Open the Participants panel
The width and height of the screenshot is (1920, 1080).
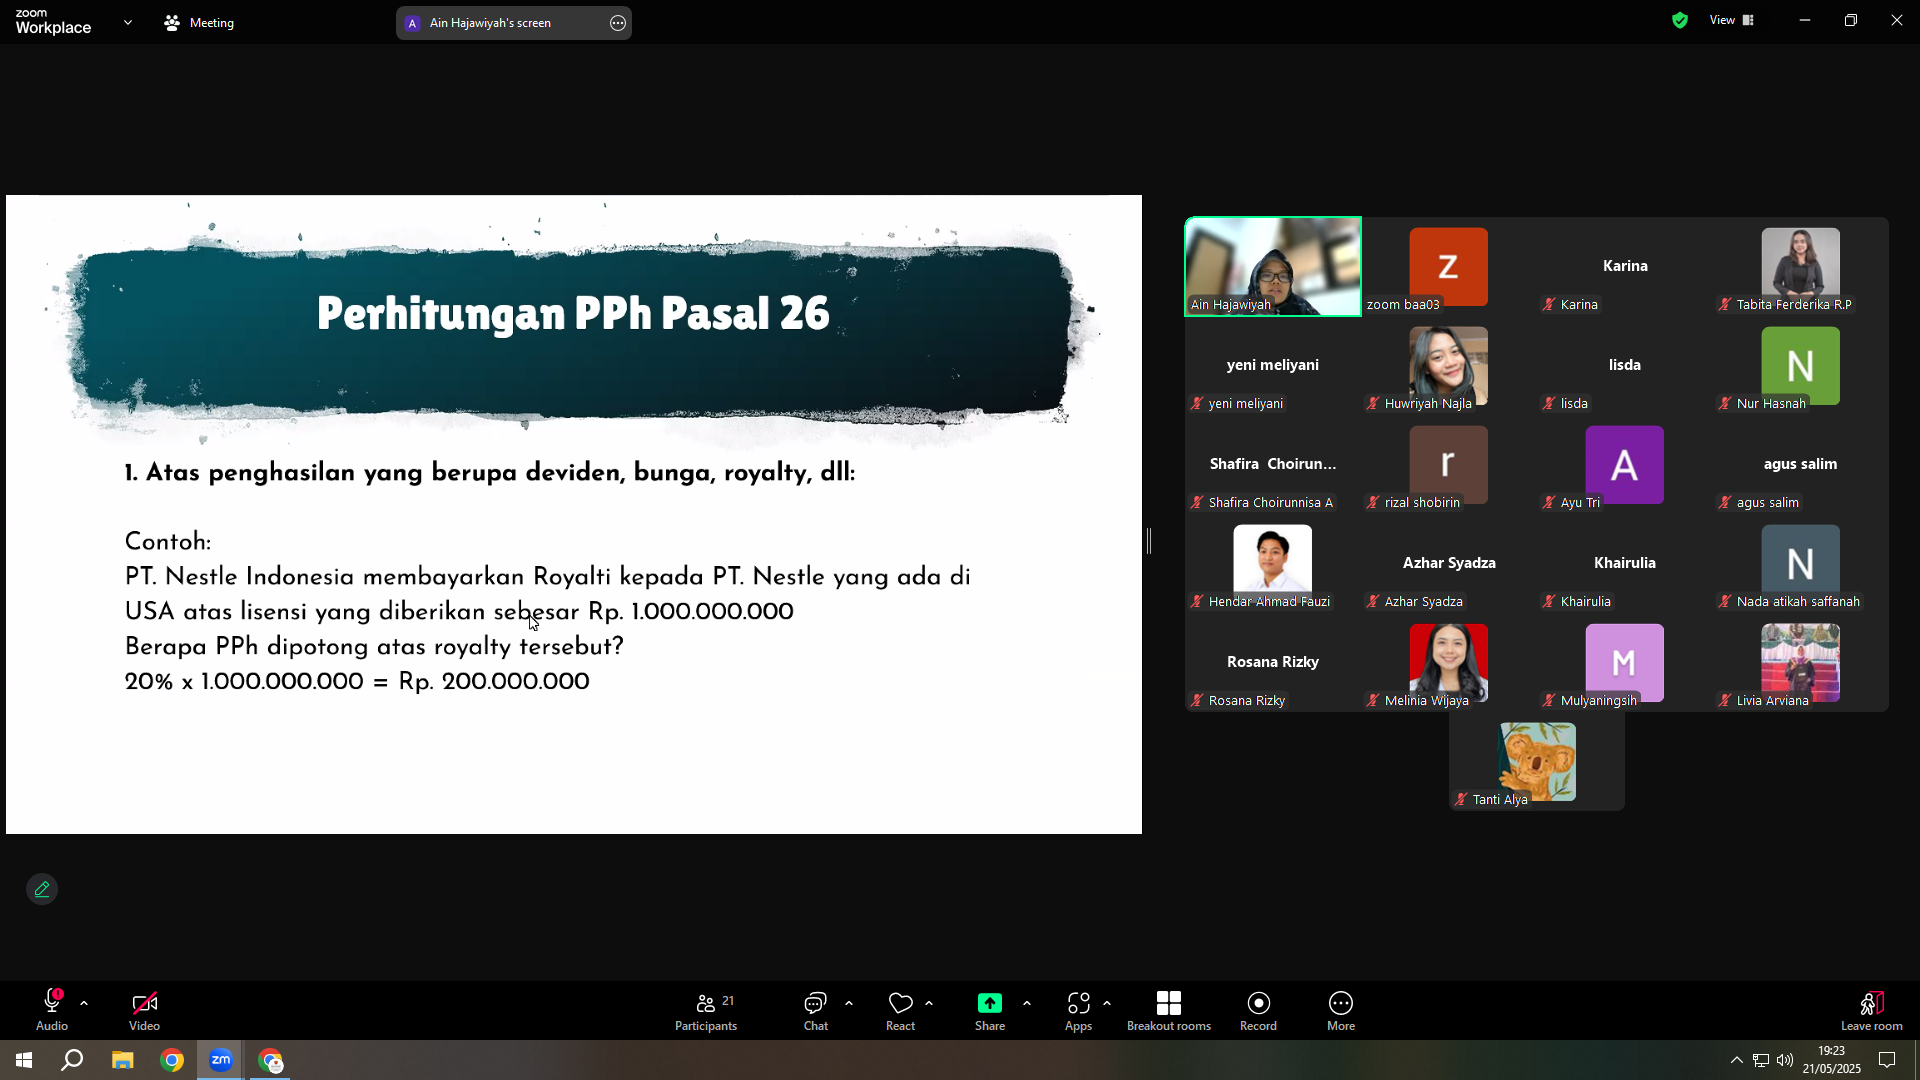[706, 1011]
